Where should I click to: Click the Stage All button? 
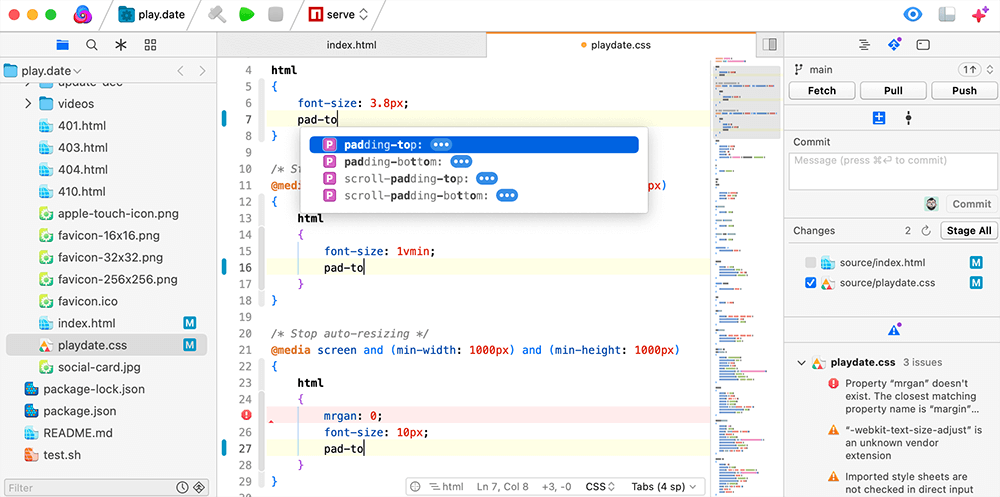pyautogui.click(x=969, y=230)
